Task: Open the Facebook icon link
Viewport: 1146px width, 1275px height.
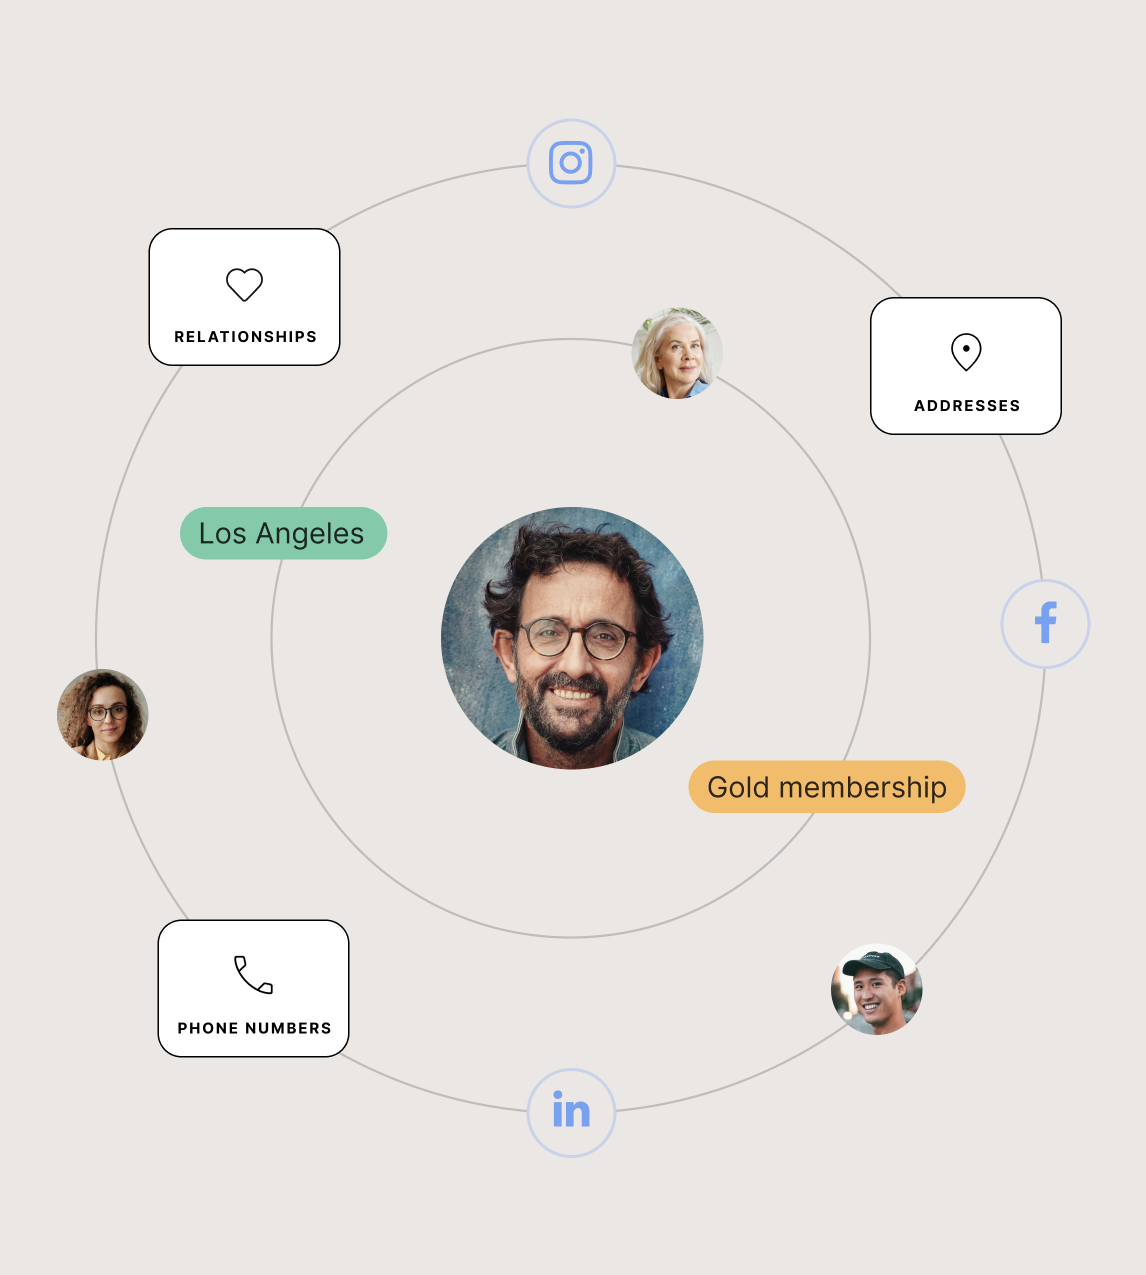Action: pos(1045,624)
